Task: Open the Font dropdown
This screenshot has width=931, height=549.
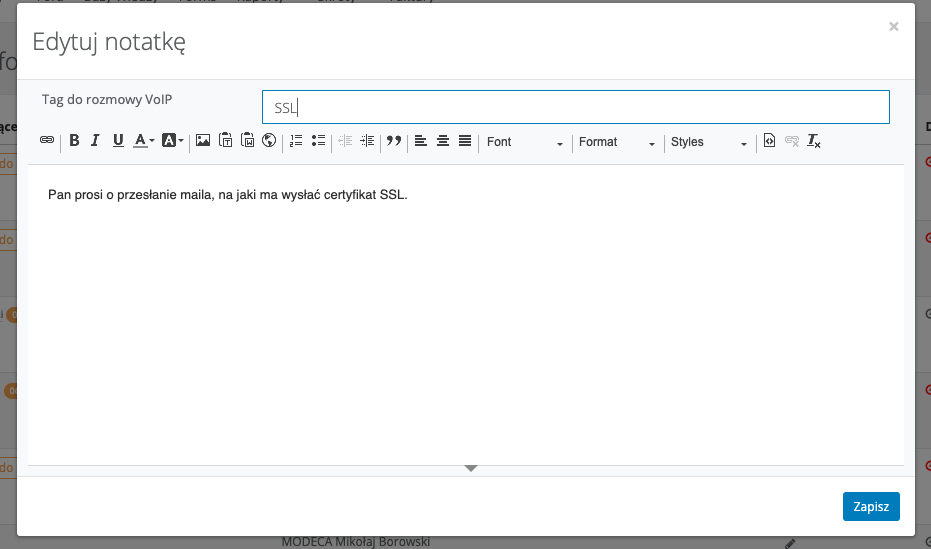Action: click(525, 142)
